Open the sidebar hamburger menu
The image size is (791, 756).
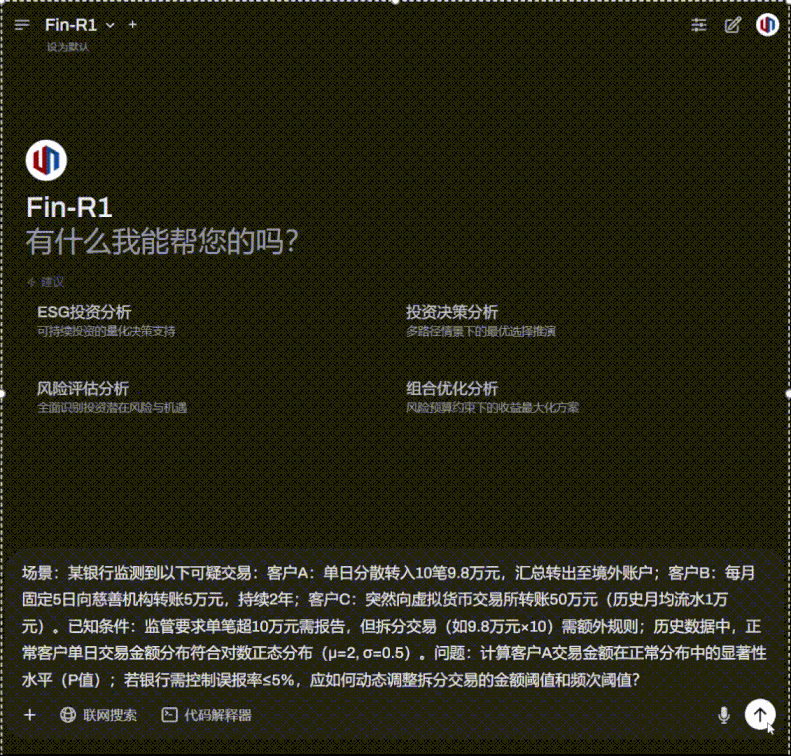tap(22, 25)
